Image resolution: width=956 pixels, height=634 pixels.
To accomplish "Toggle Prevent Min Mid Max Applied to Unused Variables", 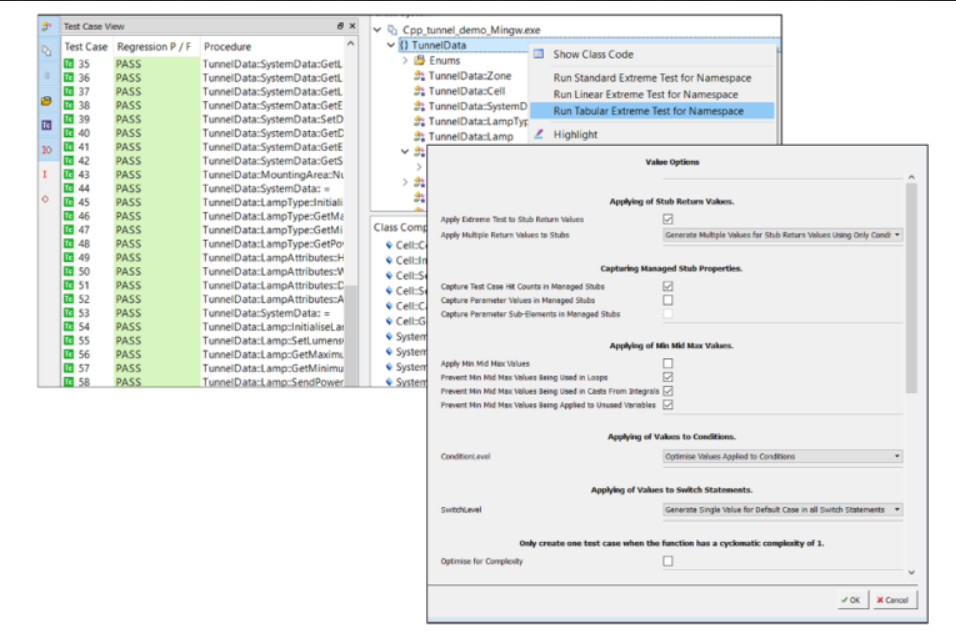I will (668, 405).
